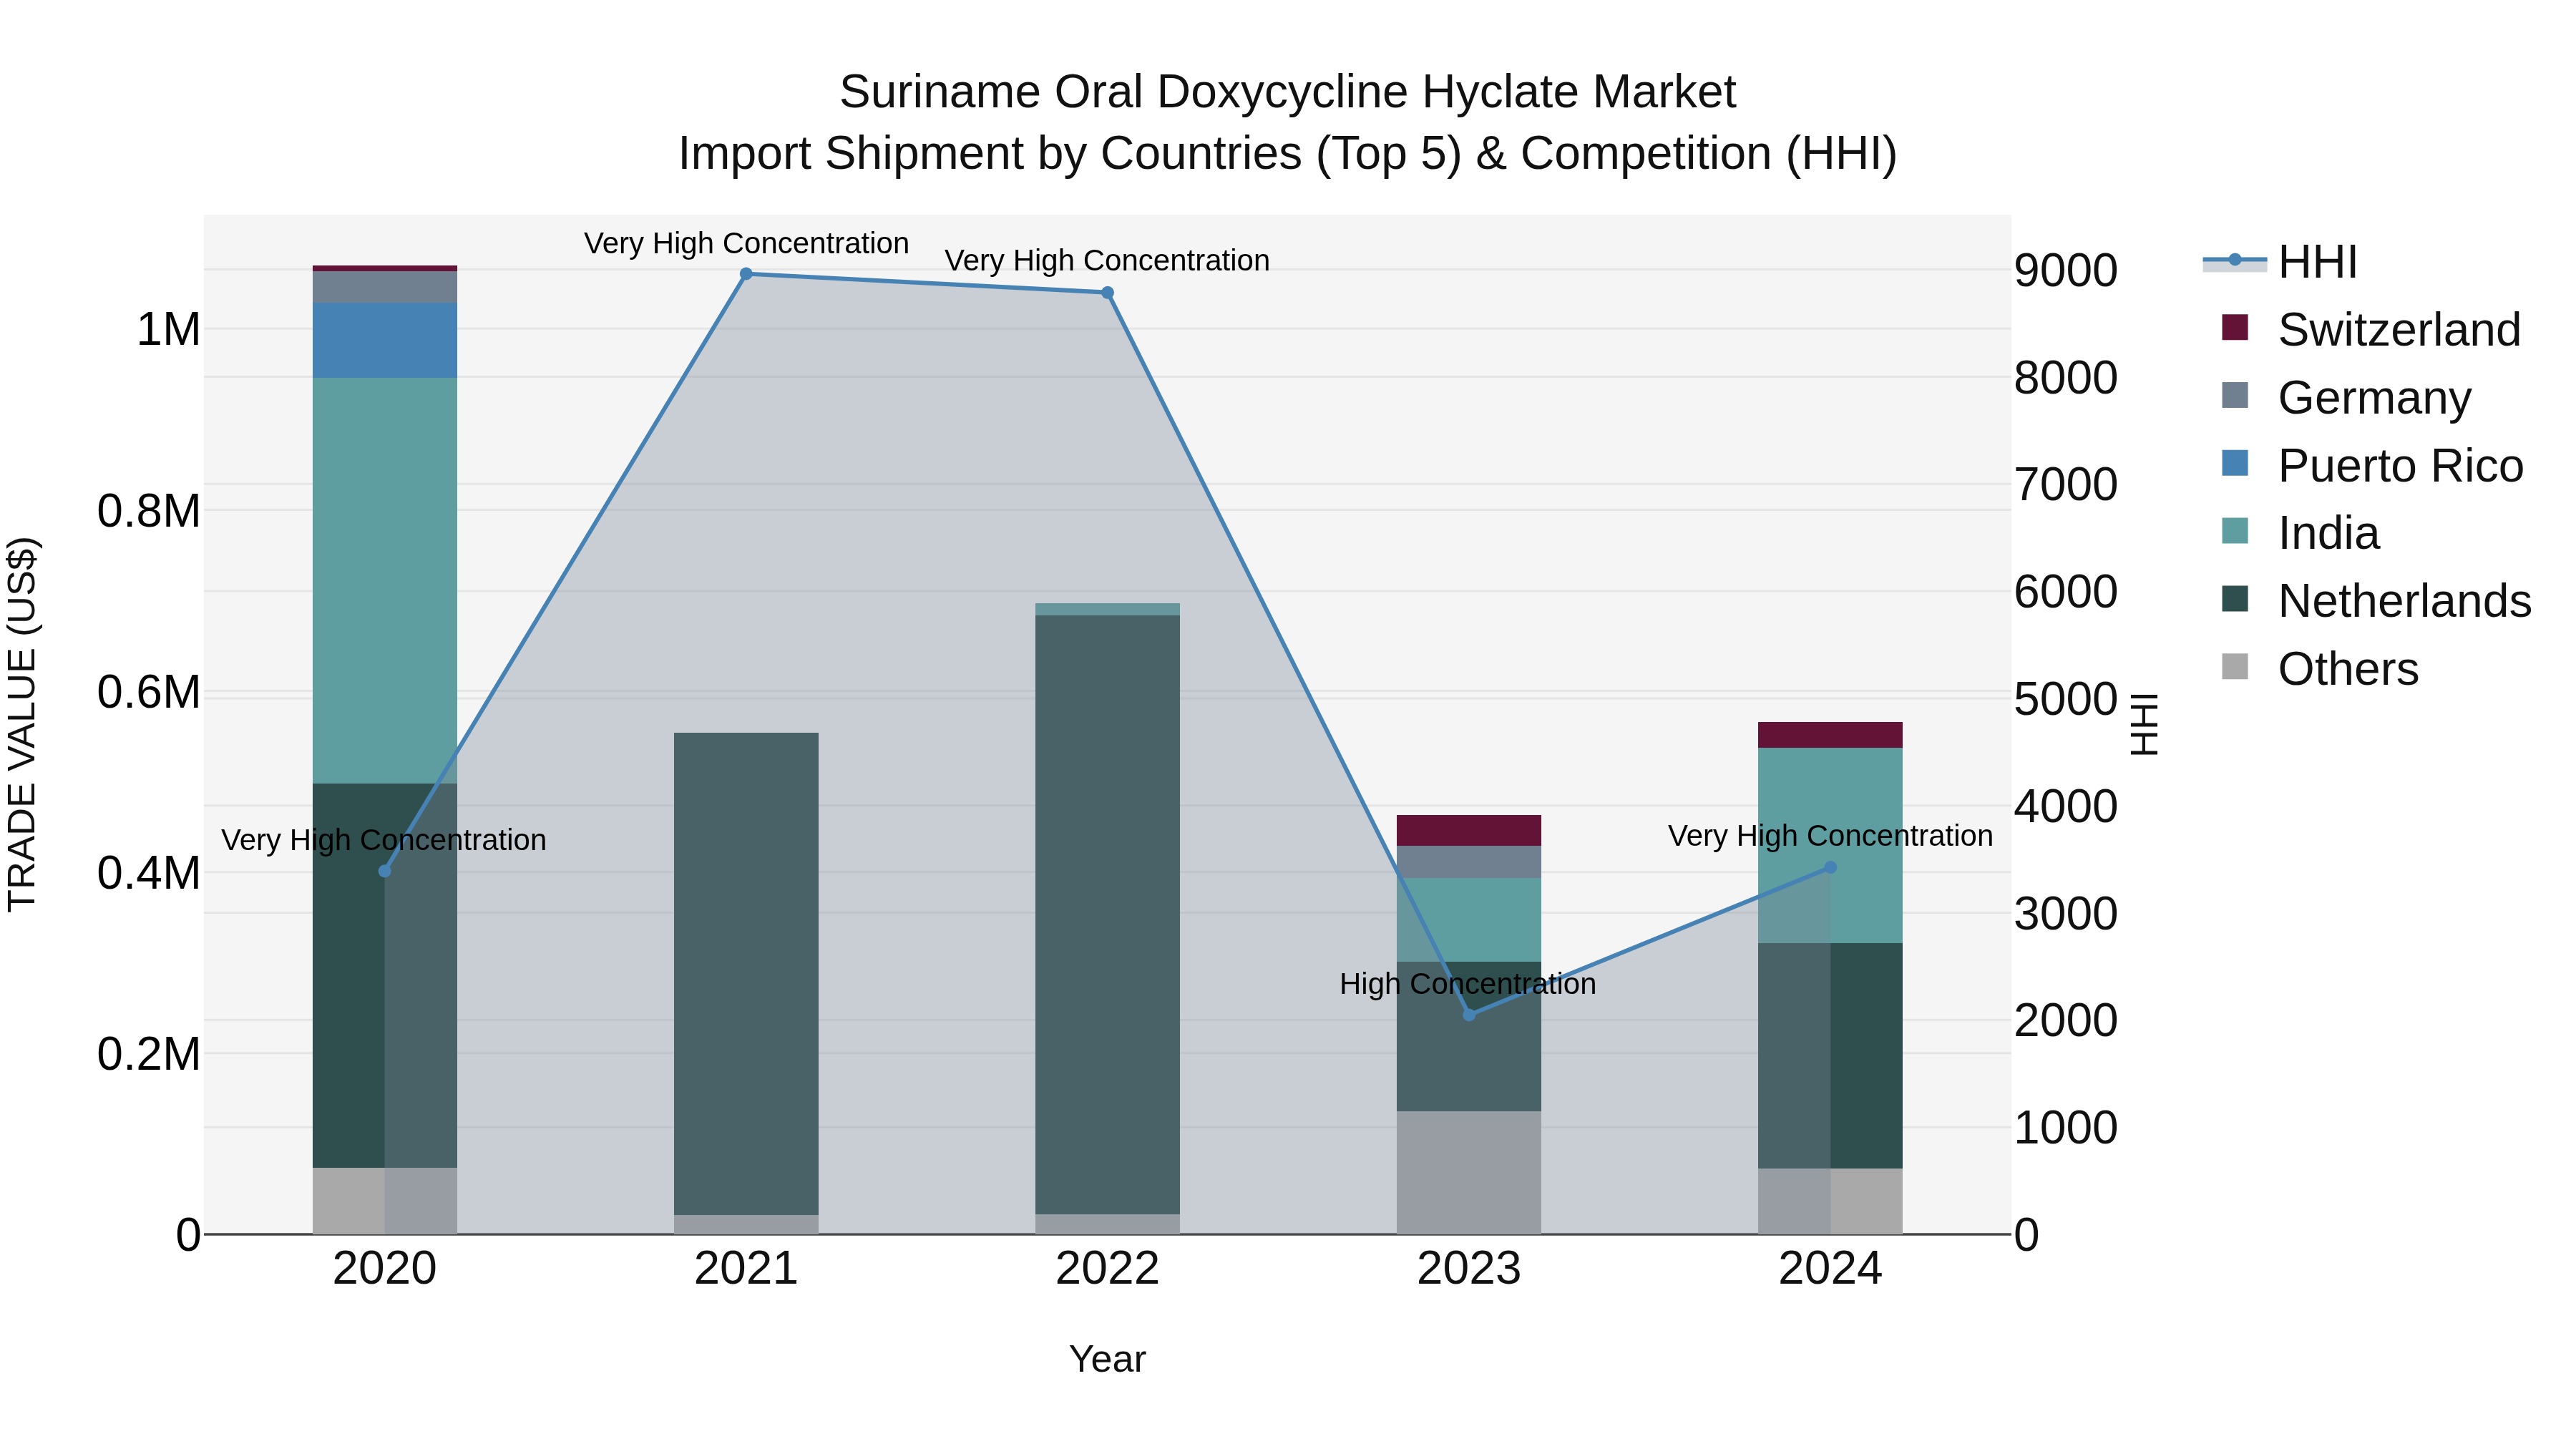The image size is (2576, 1449).
Task: Click the 'High Concentration' annotation at 2023
Action: pos(1468,984)
